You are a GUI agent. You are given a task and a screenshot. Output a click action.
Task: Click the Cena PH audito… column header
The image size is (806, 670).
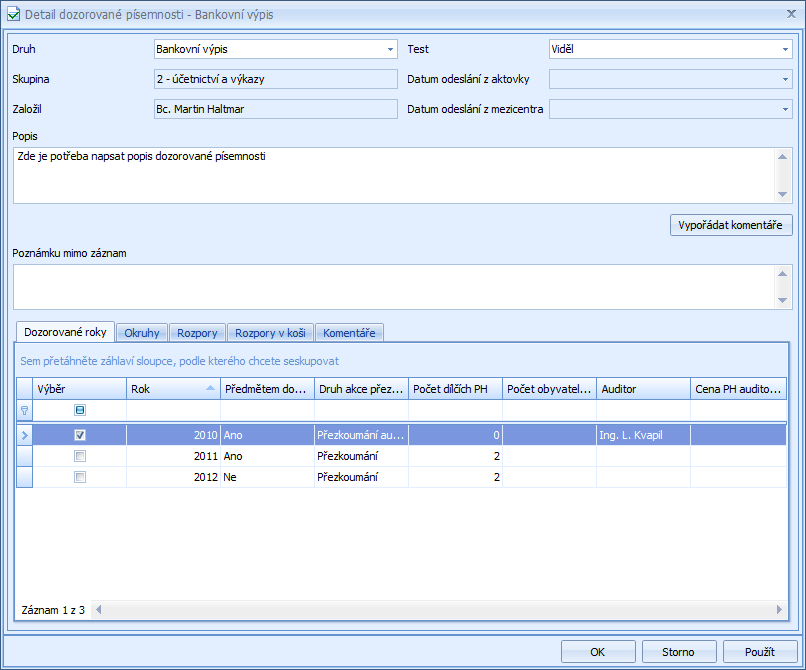(739, 389)
